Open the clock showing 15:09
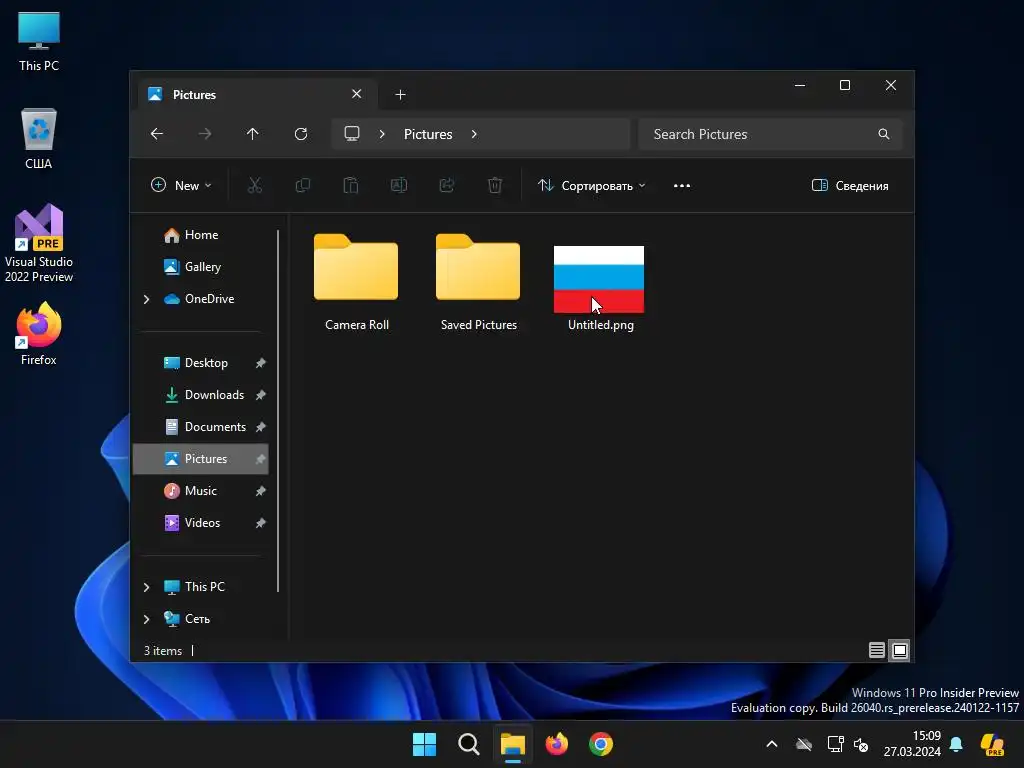This screenshot has height=768, width=1024. 912,744
